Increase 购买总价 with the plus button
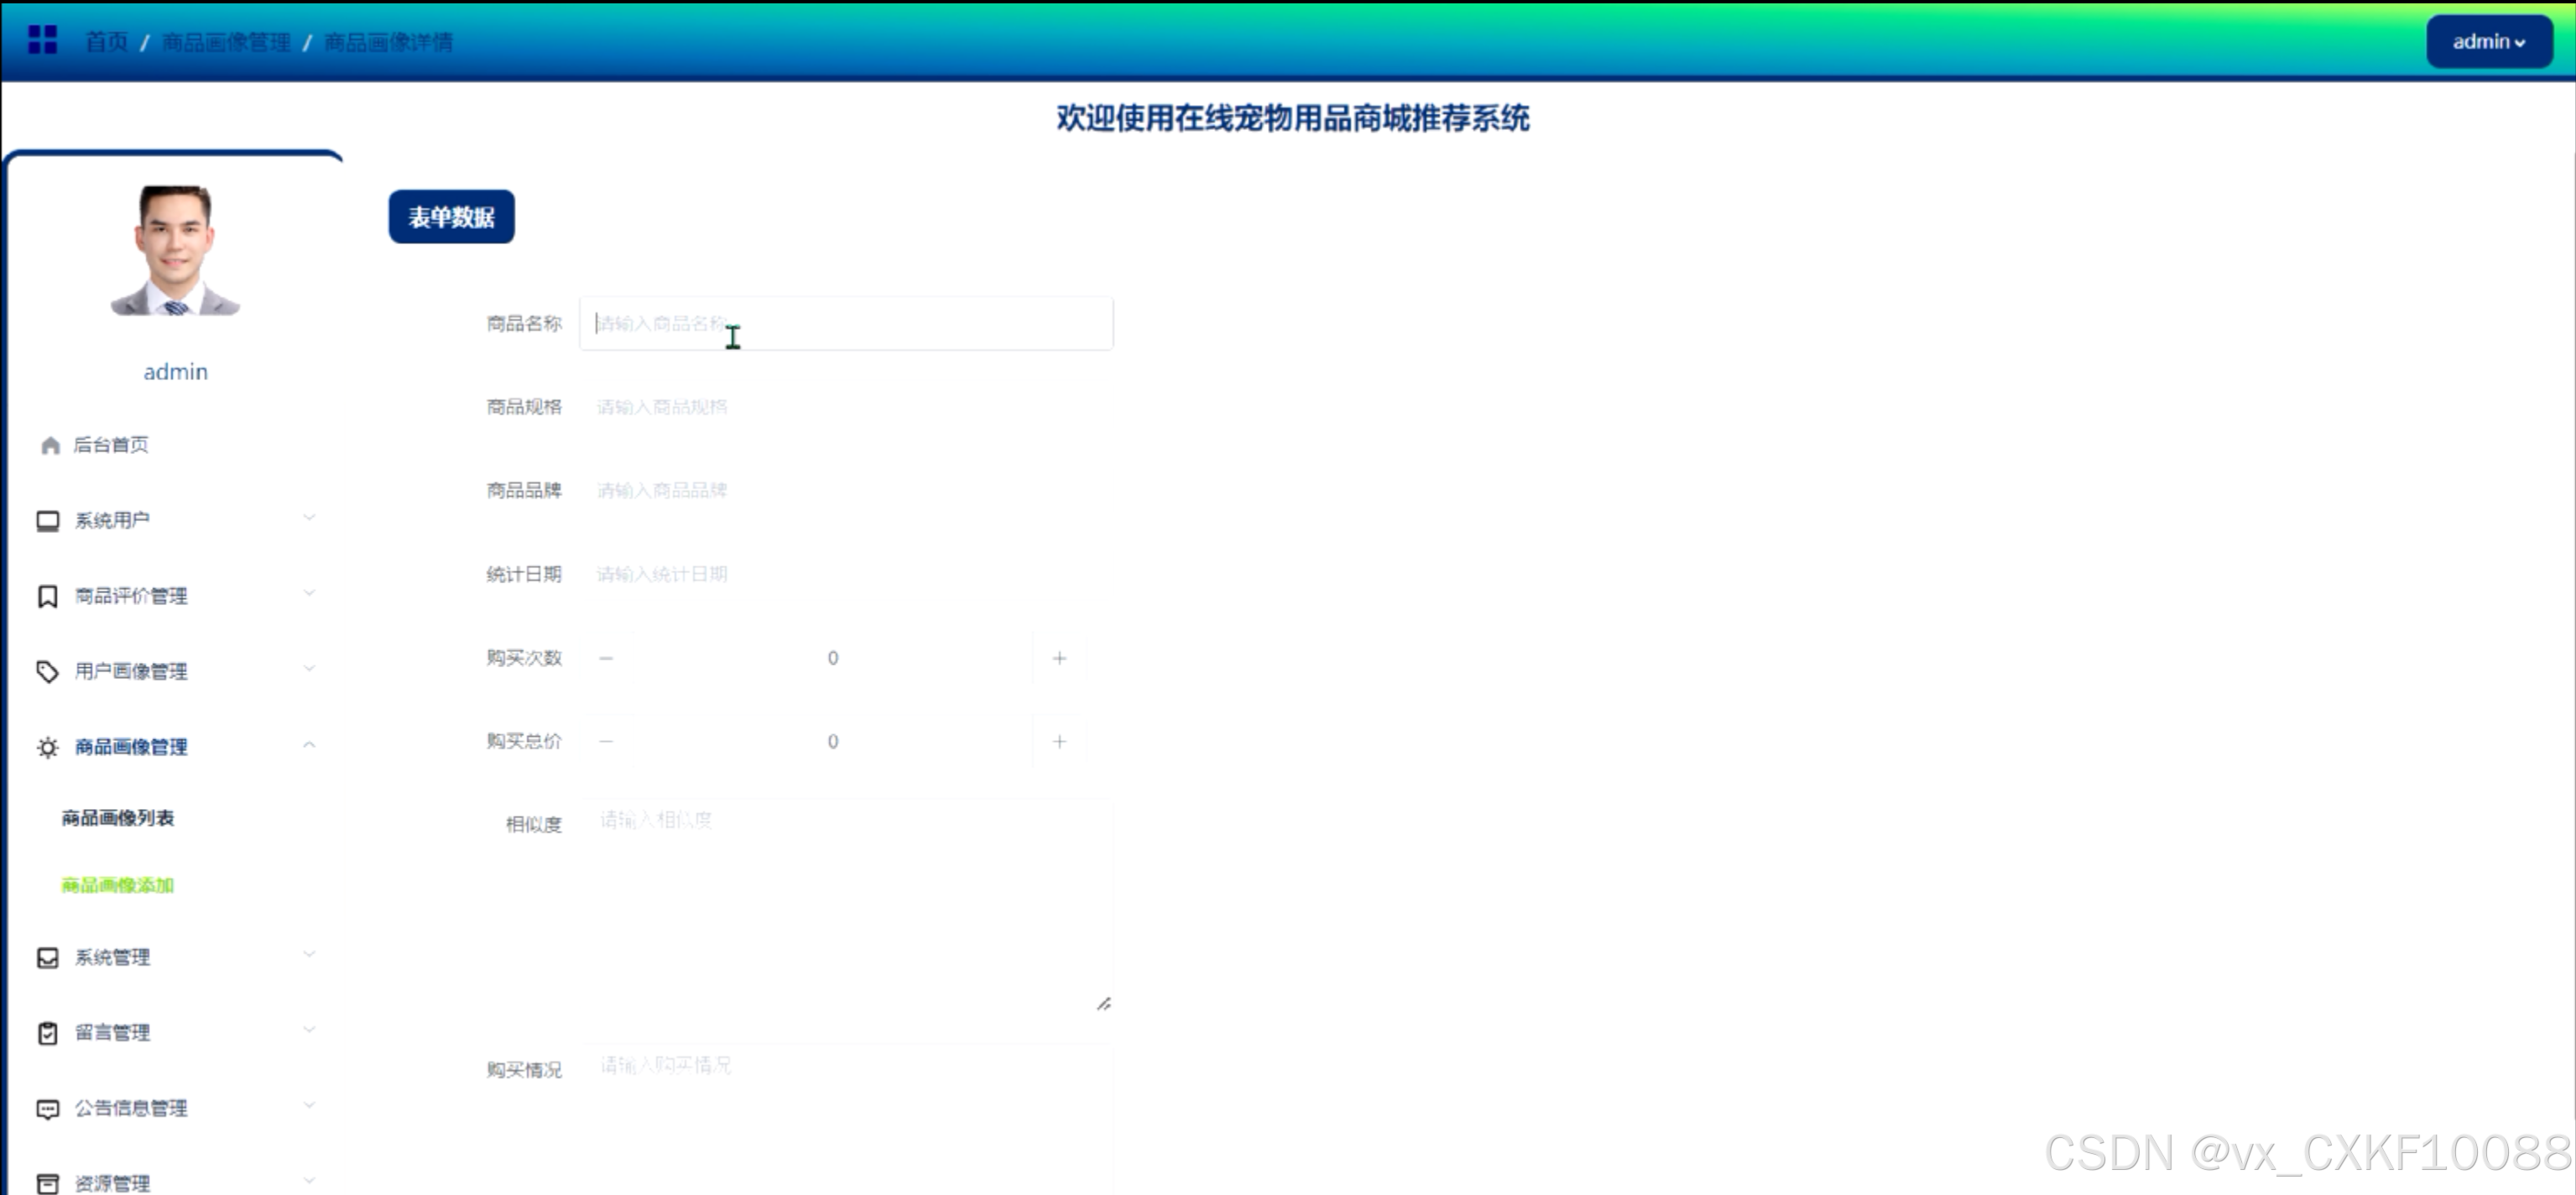 tap(1059, 742)
